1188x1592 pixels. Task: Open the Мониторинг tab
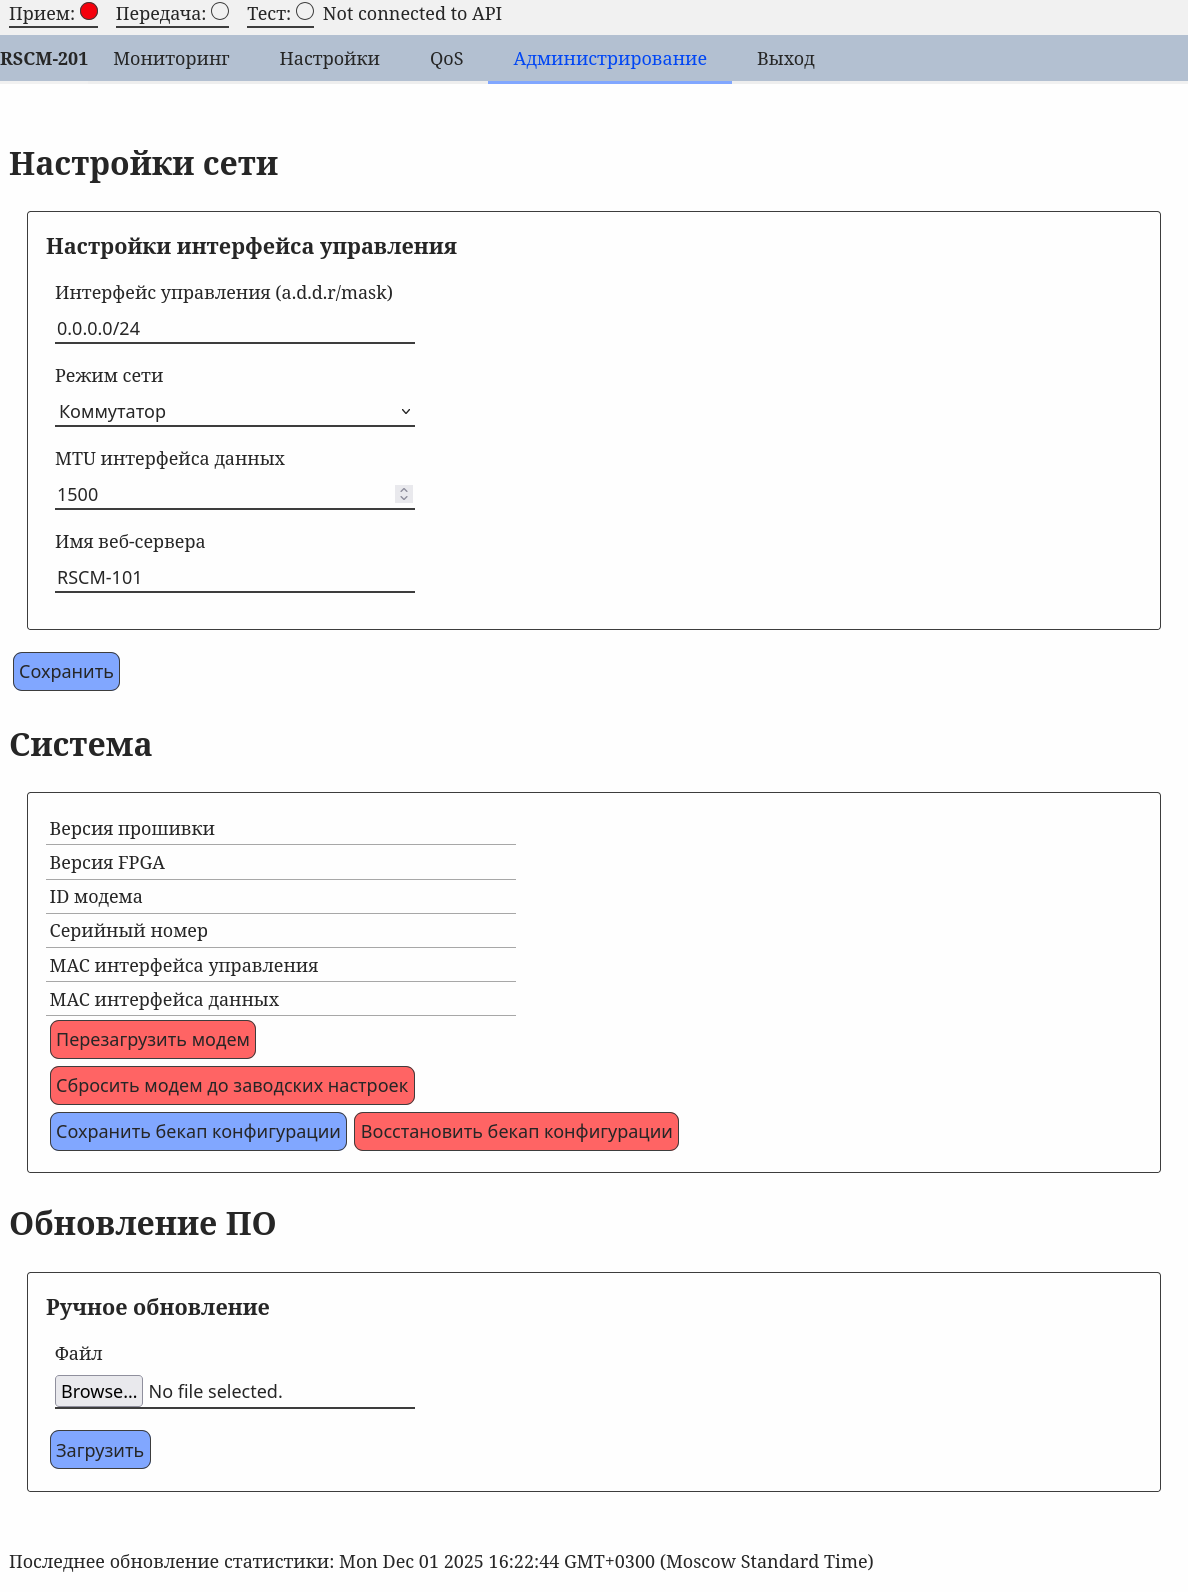171,59
